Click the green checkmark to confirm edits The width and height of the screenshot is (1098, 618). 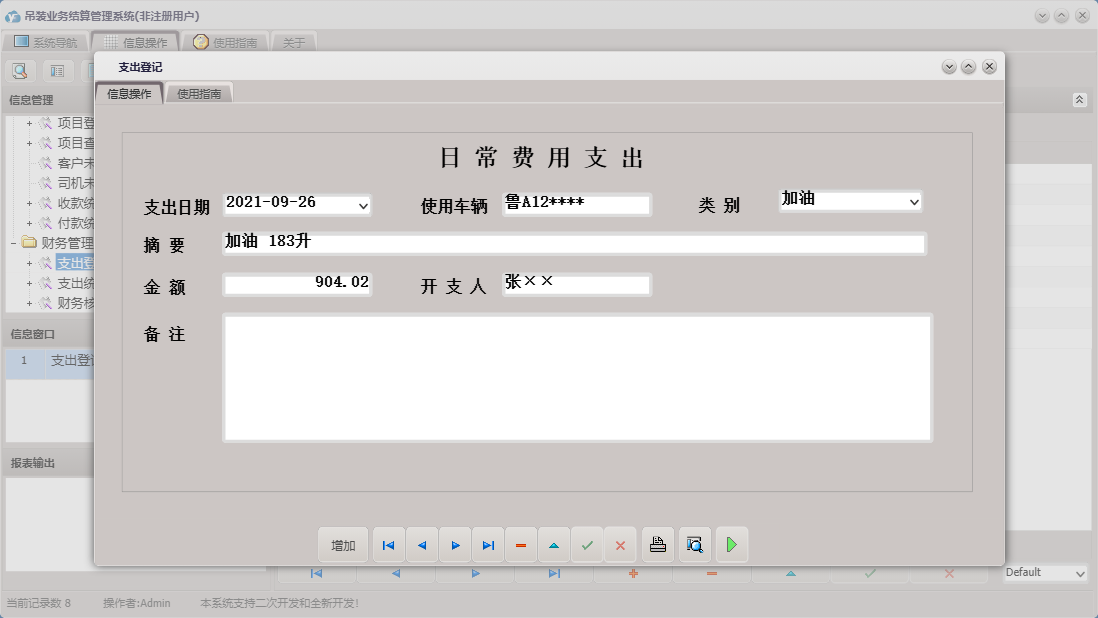tap(587, 544)
